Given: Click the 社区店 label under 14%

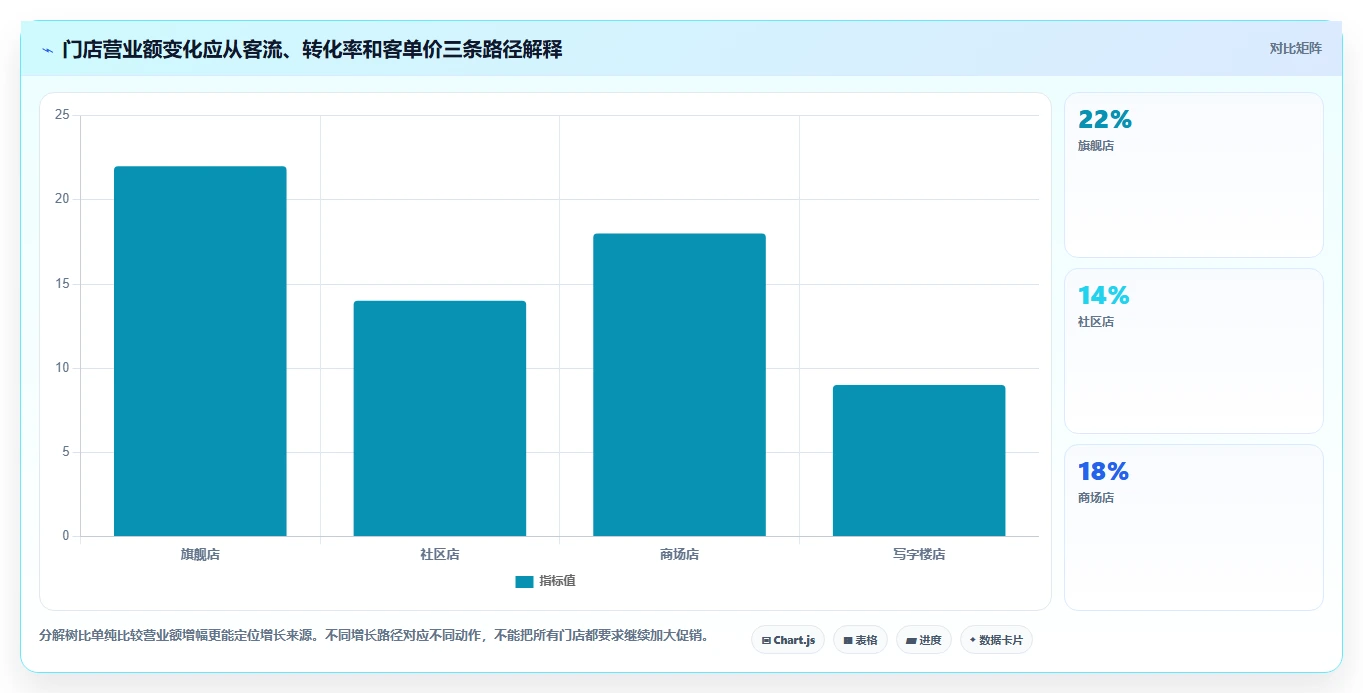Looking at the screenshot, I should pos(1096,322).
